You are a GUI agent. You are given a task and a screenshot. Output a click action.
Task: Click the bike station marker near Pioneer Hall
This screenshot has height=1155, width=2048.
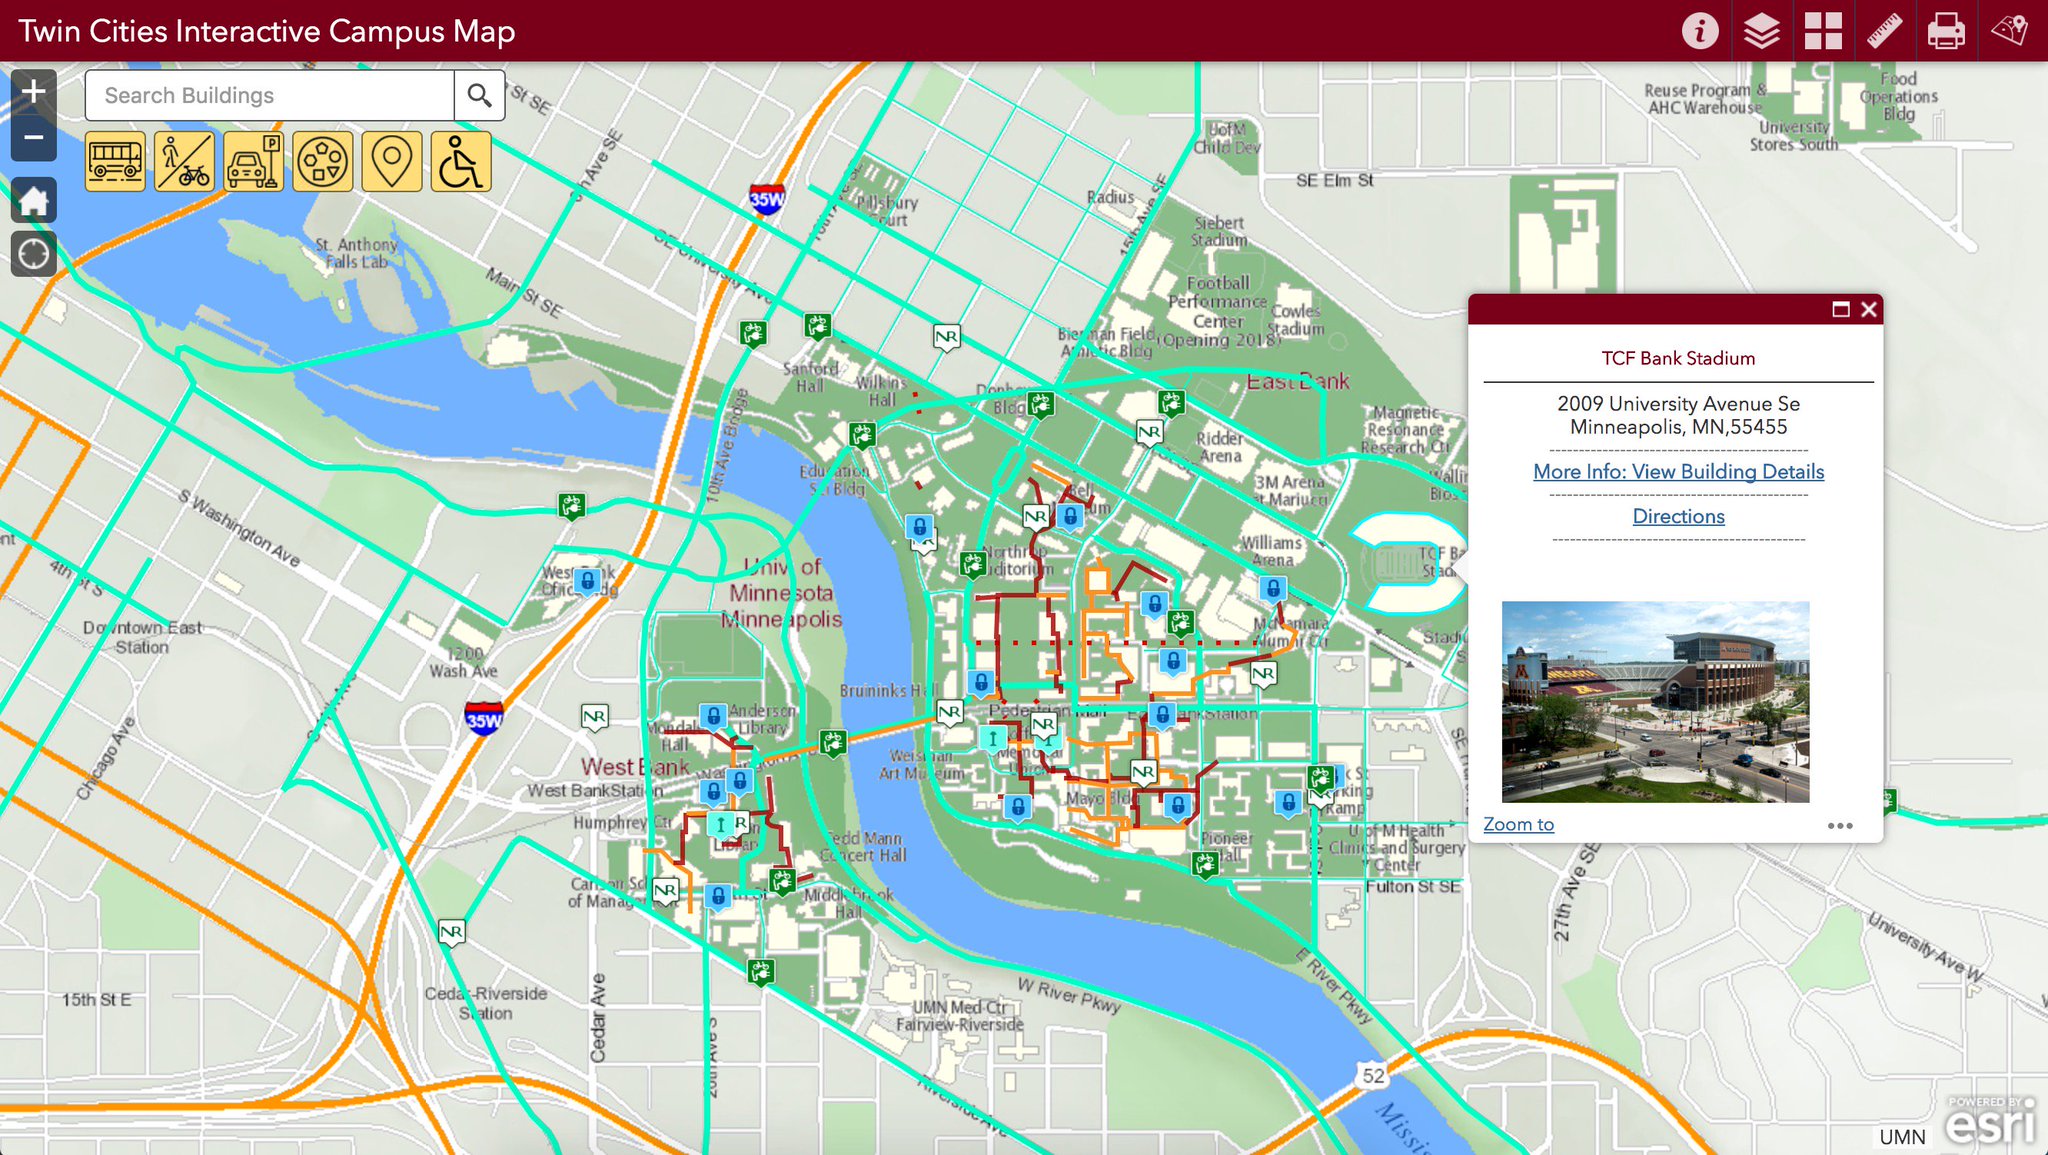click(1205, 864)
